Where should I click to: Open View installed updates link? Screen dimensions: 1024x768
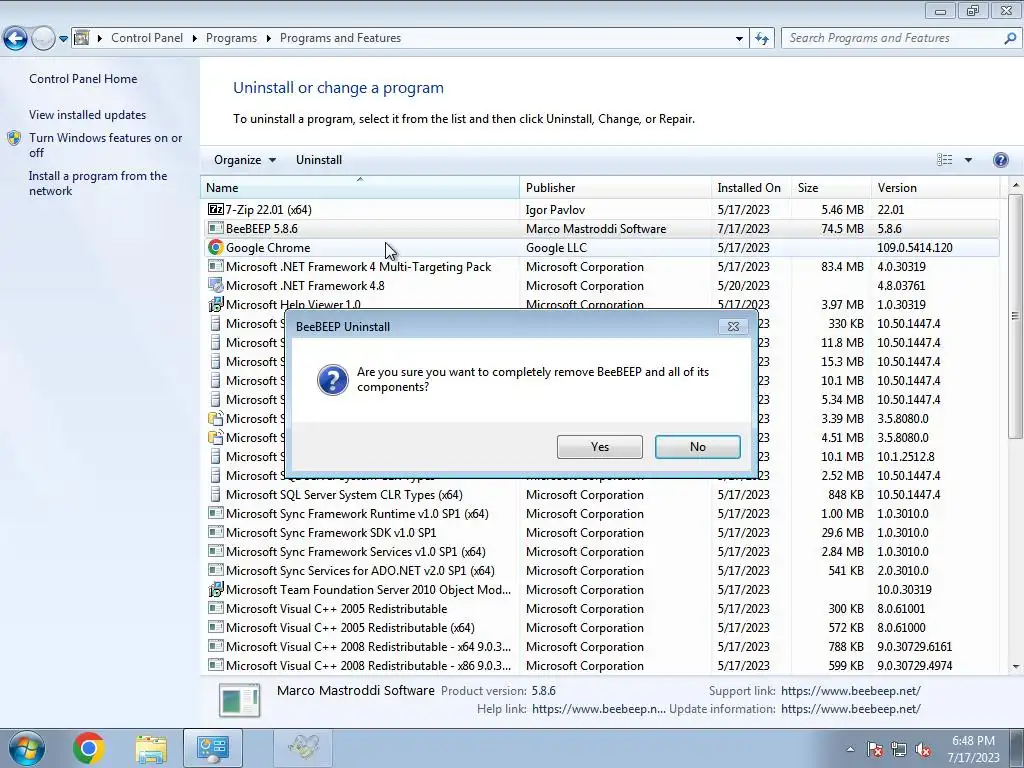coord(88,114)
